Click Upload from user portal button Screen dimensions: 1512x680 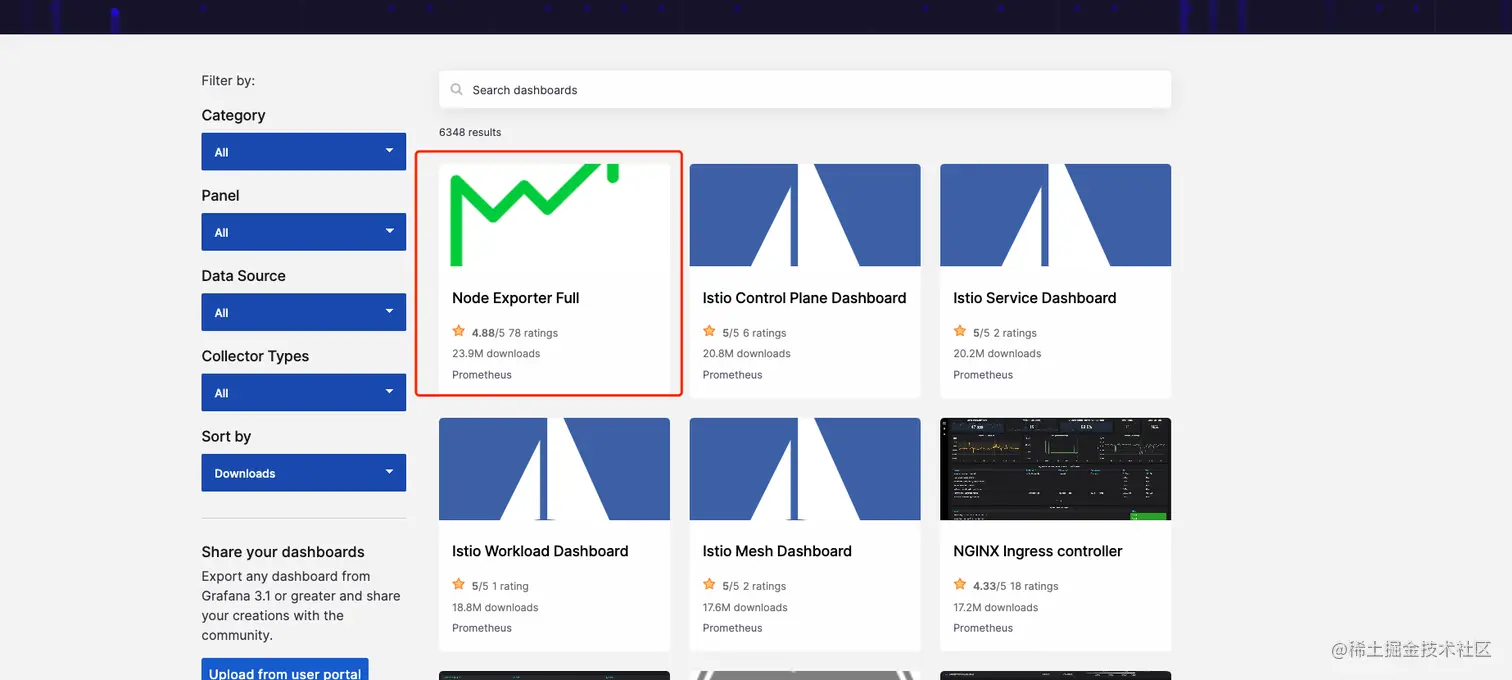(285, 669)
